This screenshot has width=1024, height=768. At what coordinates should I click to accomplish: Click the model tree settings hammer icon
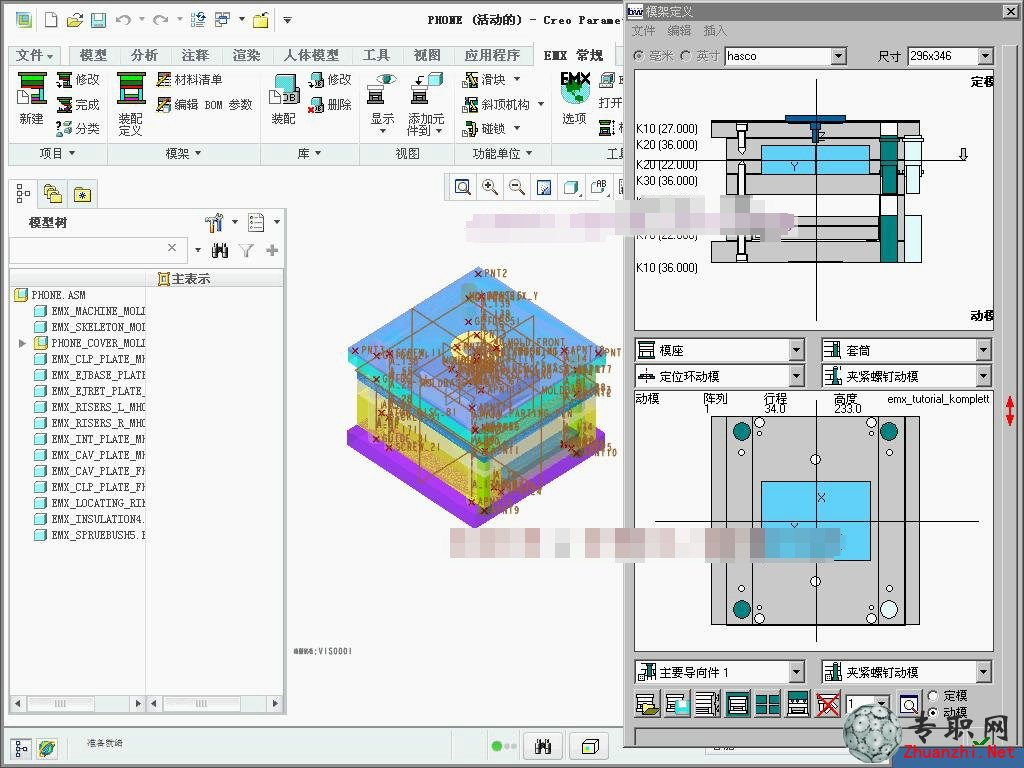214,223
